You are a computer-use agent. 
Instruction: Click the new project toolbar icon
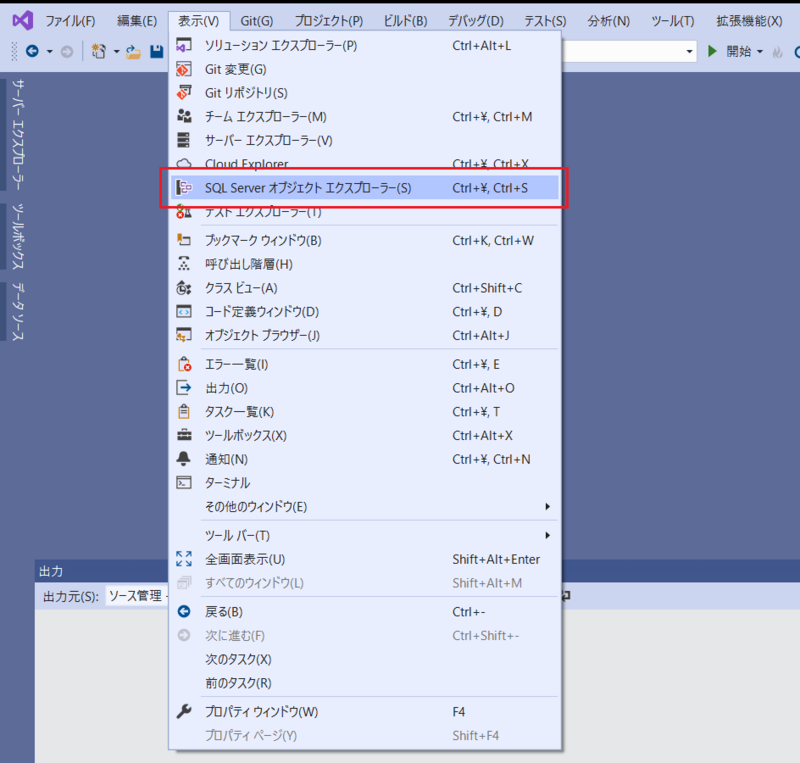pyautogui.click(x=98, y=51)
